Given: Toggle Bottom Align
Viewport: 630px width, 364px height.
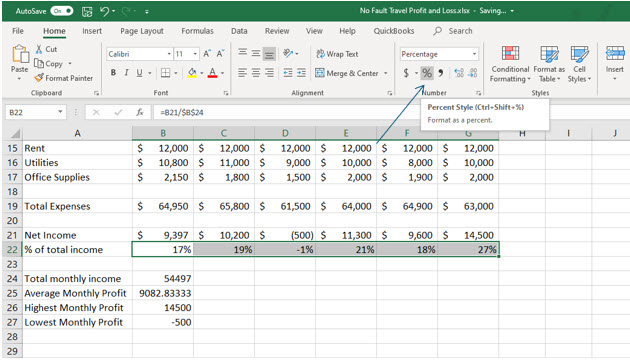Looking at the screenshot, I should (x=269, y=53).
